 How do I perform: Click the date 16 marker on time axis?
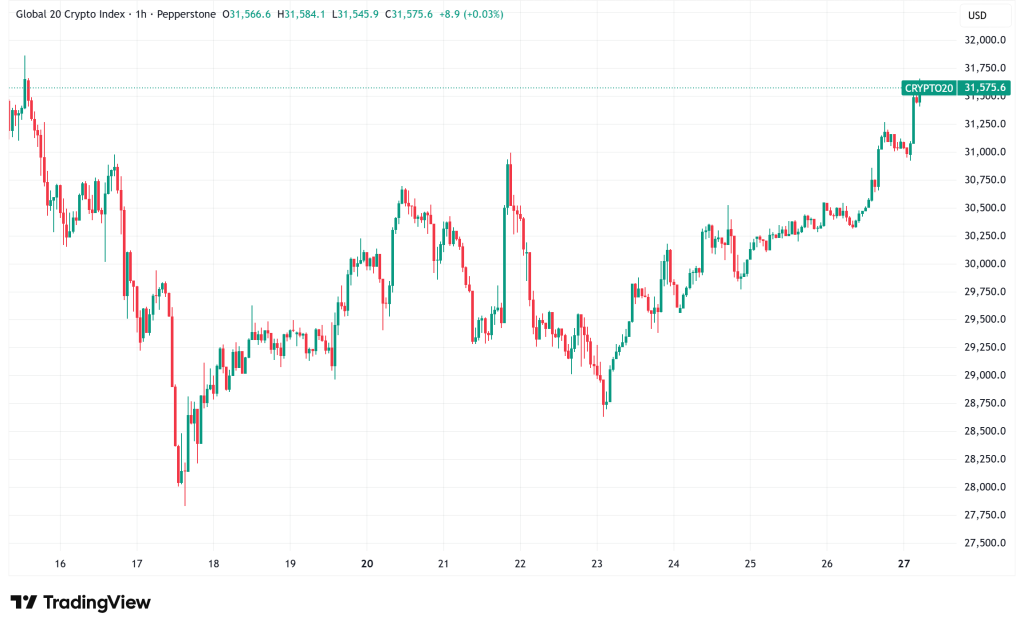[x=60, y=564]
